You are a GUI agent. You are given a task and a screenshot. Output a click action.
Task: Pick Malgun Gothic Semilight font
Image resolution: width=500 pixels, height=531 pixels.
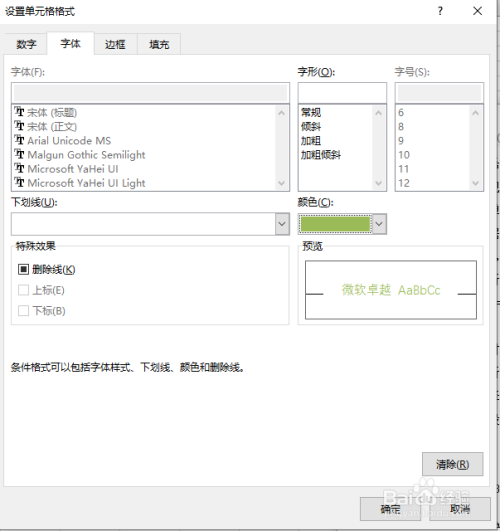pos(86,155)
